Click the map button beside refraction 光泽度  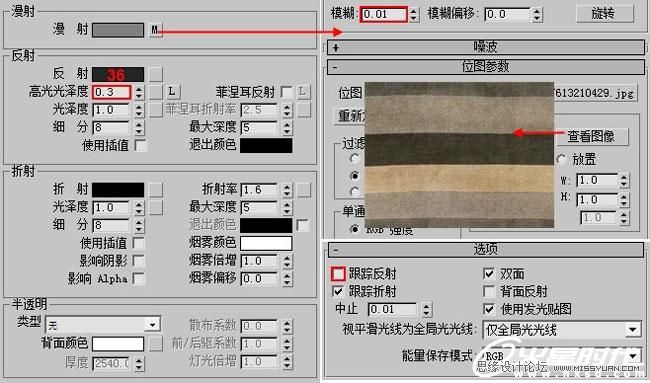(x=155, y=207)
